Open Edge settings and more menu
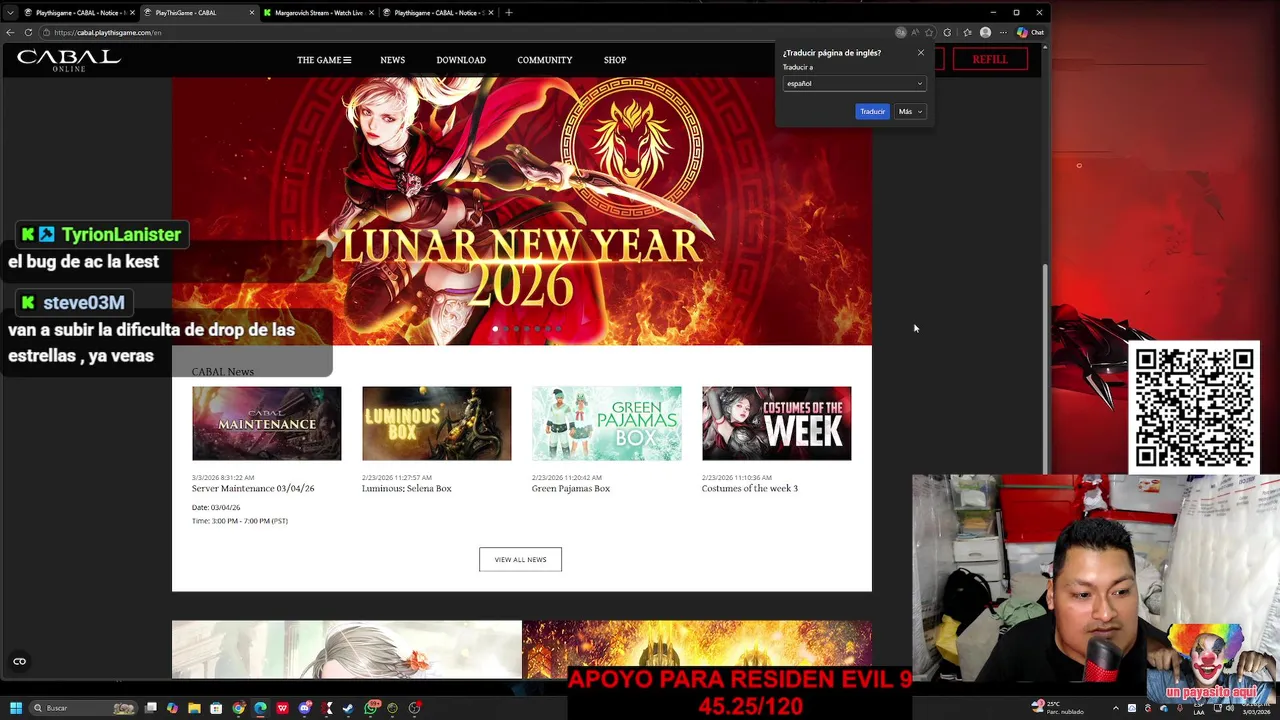 1003,32
